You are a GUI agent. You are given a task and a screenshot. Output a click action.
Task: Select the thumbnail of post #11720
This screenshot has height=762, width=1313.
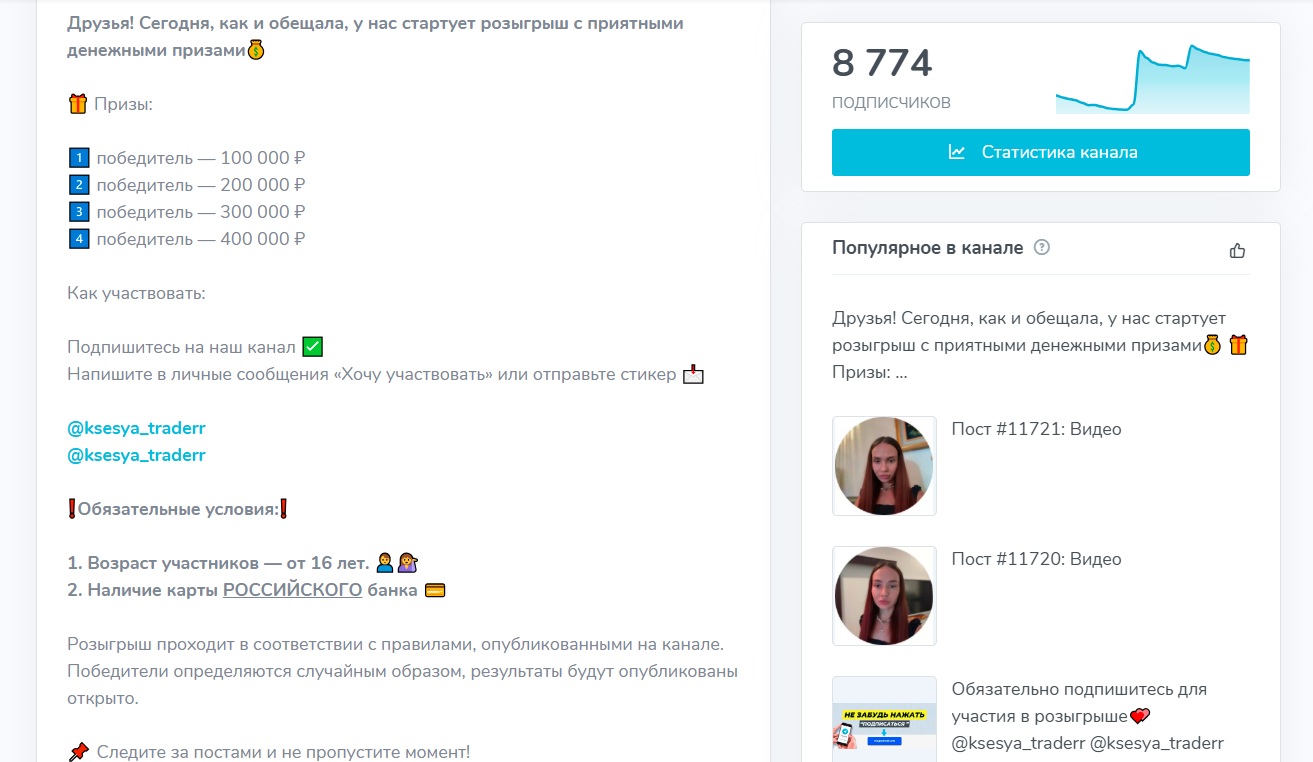pos(884,596)
